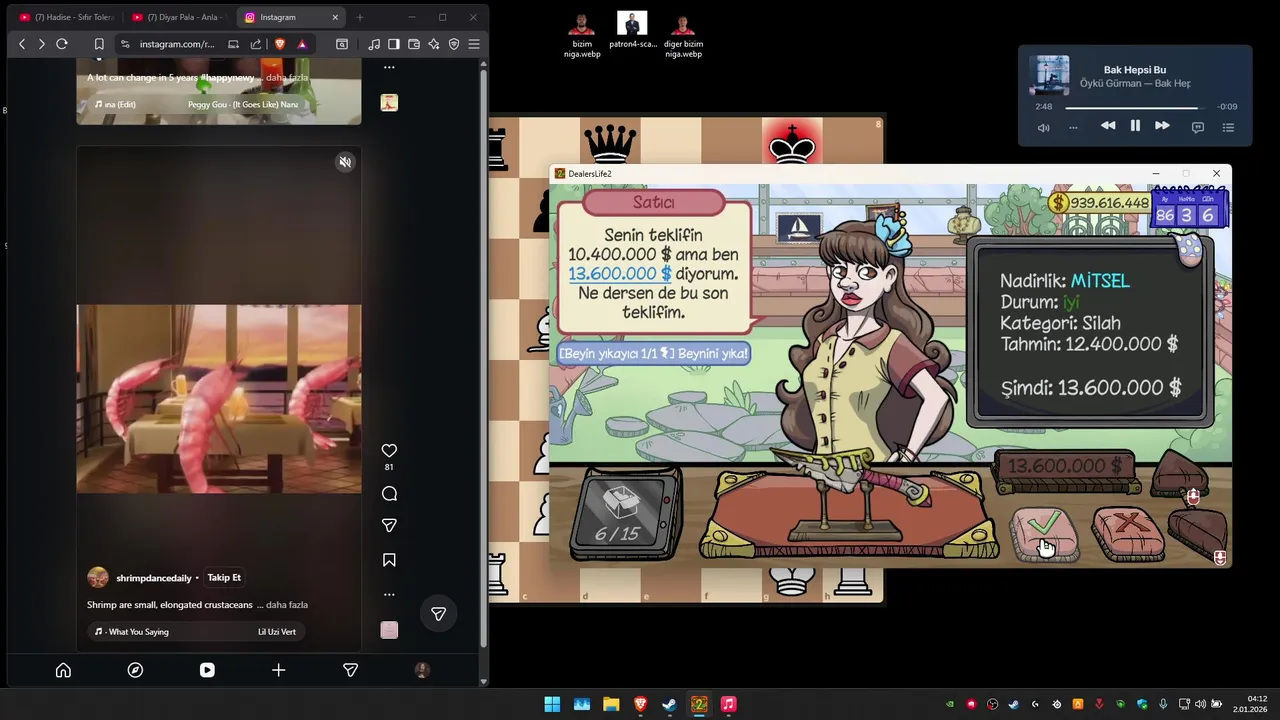Image resolution: width=1280 pixels, height=720 pixels.
Task: Open Brave VPN shield icon
Action: tap(454, 44)
